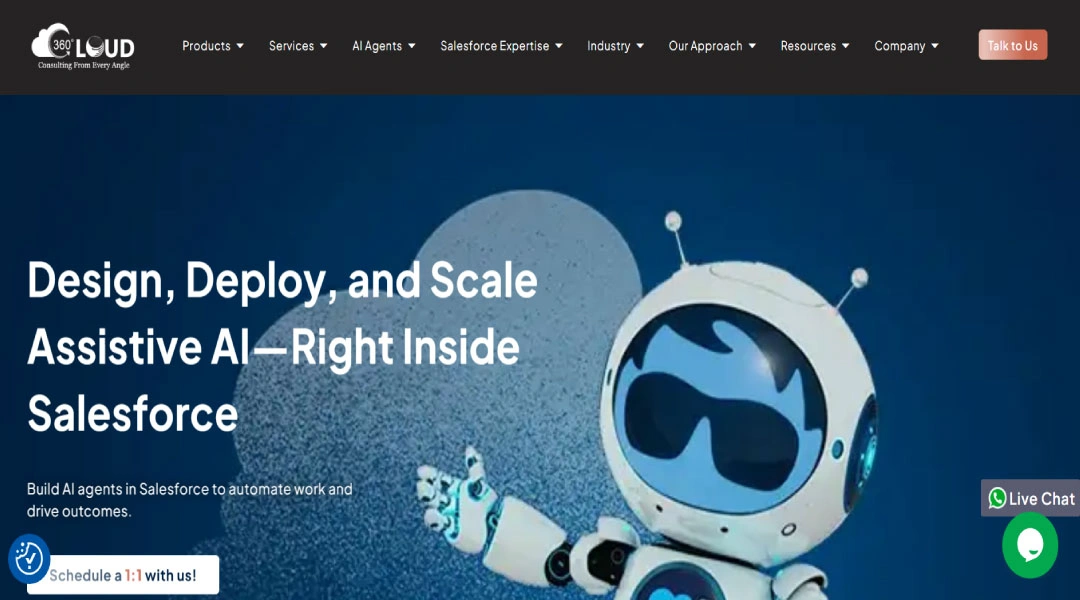Screen dimensions: 1080x600
Task: Click the WhatsApp icon
Action: click(x=997, y=498)
